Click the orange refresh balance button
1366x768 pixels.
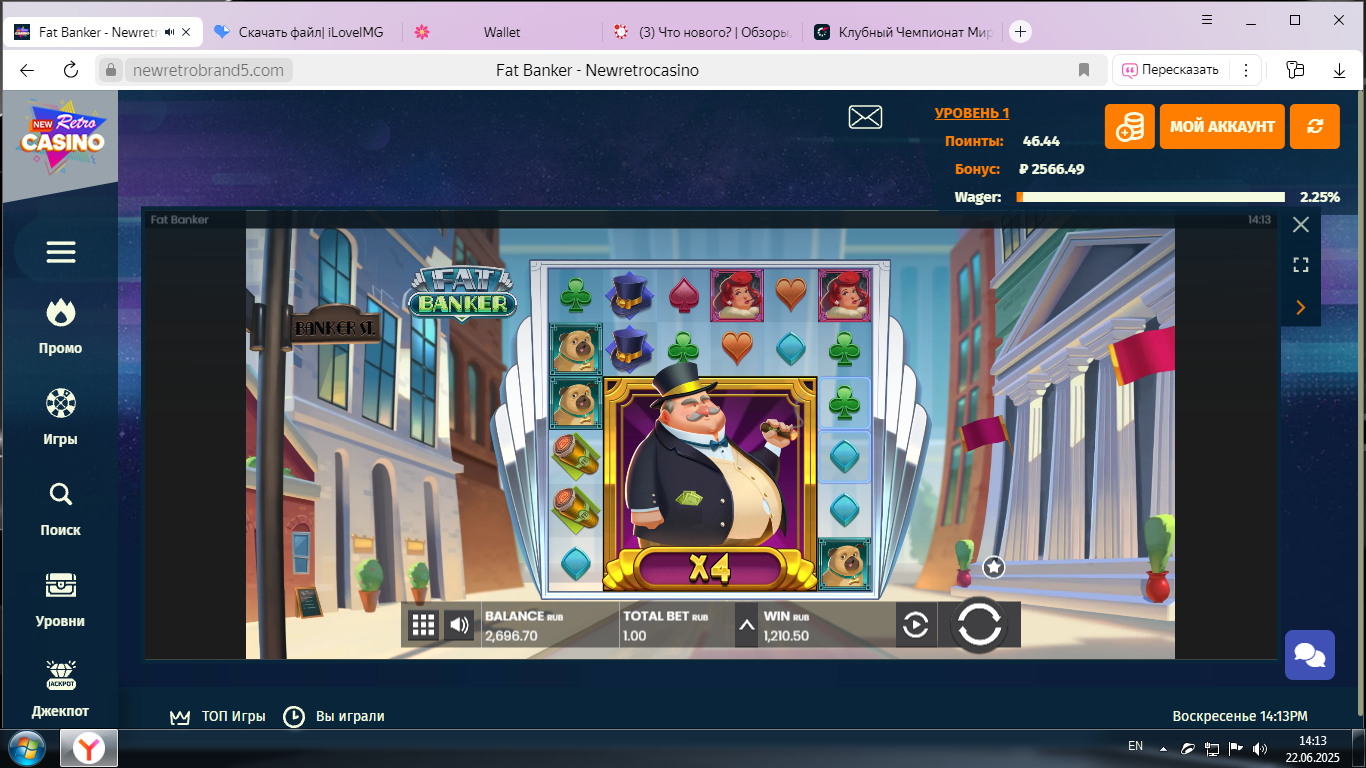[x=1315, y=127]
